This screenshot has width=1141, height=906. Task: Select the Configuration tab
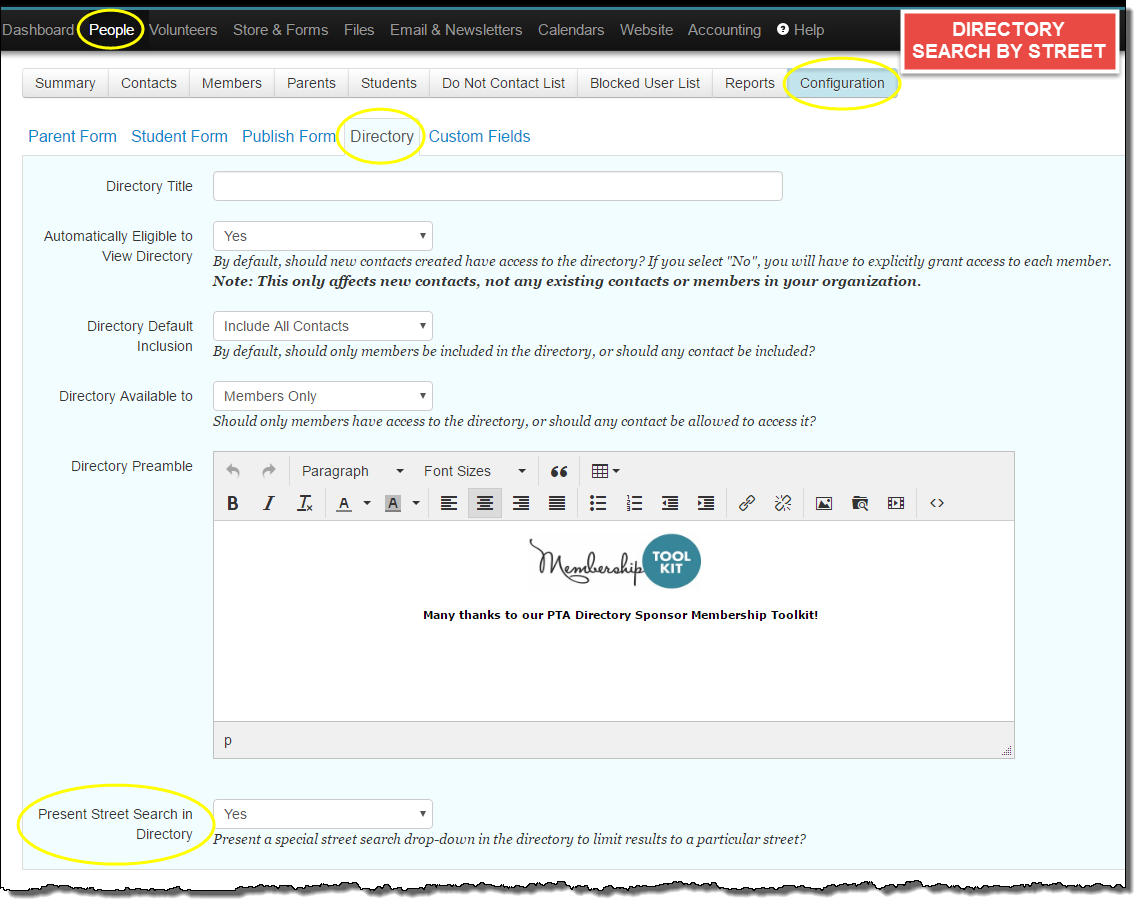[842, 83]
